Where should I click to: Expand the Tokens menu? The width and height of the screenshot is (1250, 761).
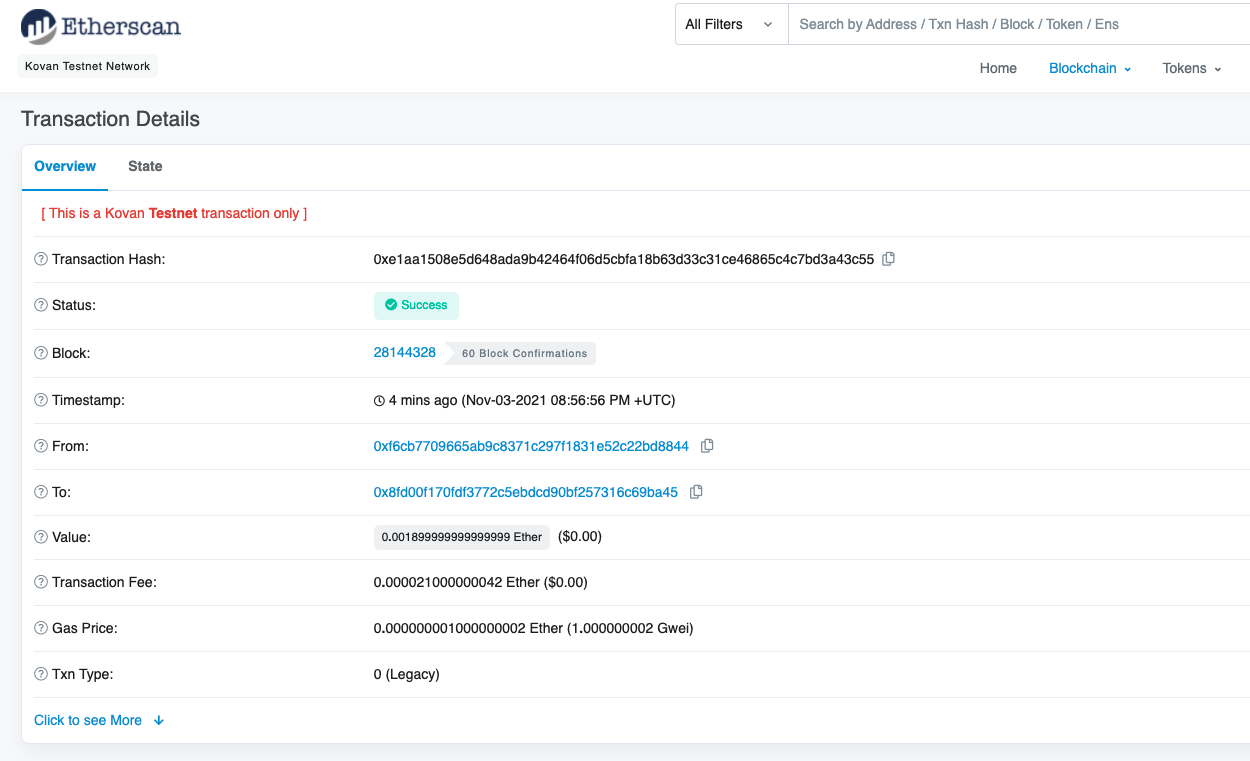[1192, 68]
